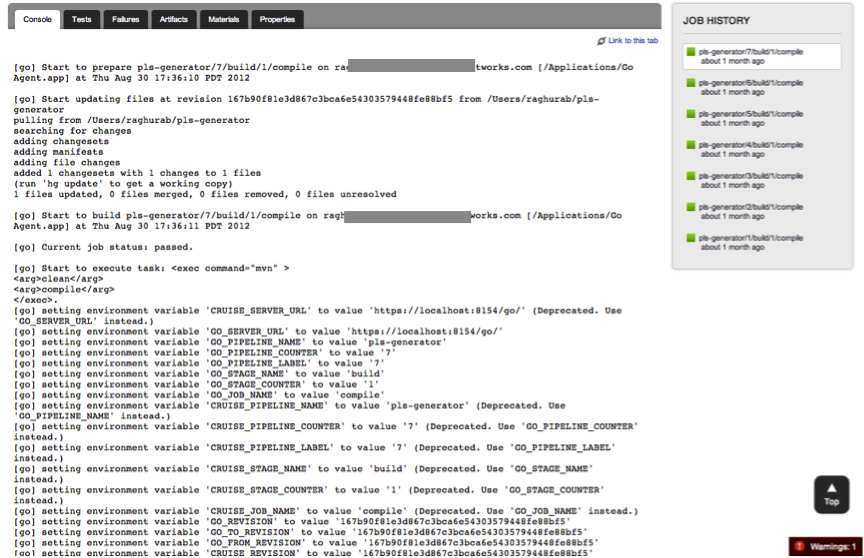The image size is (864, 558).
Task: Open the Properties tab
Action: click(x=277, y=19)
